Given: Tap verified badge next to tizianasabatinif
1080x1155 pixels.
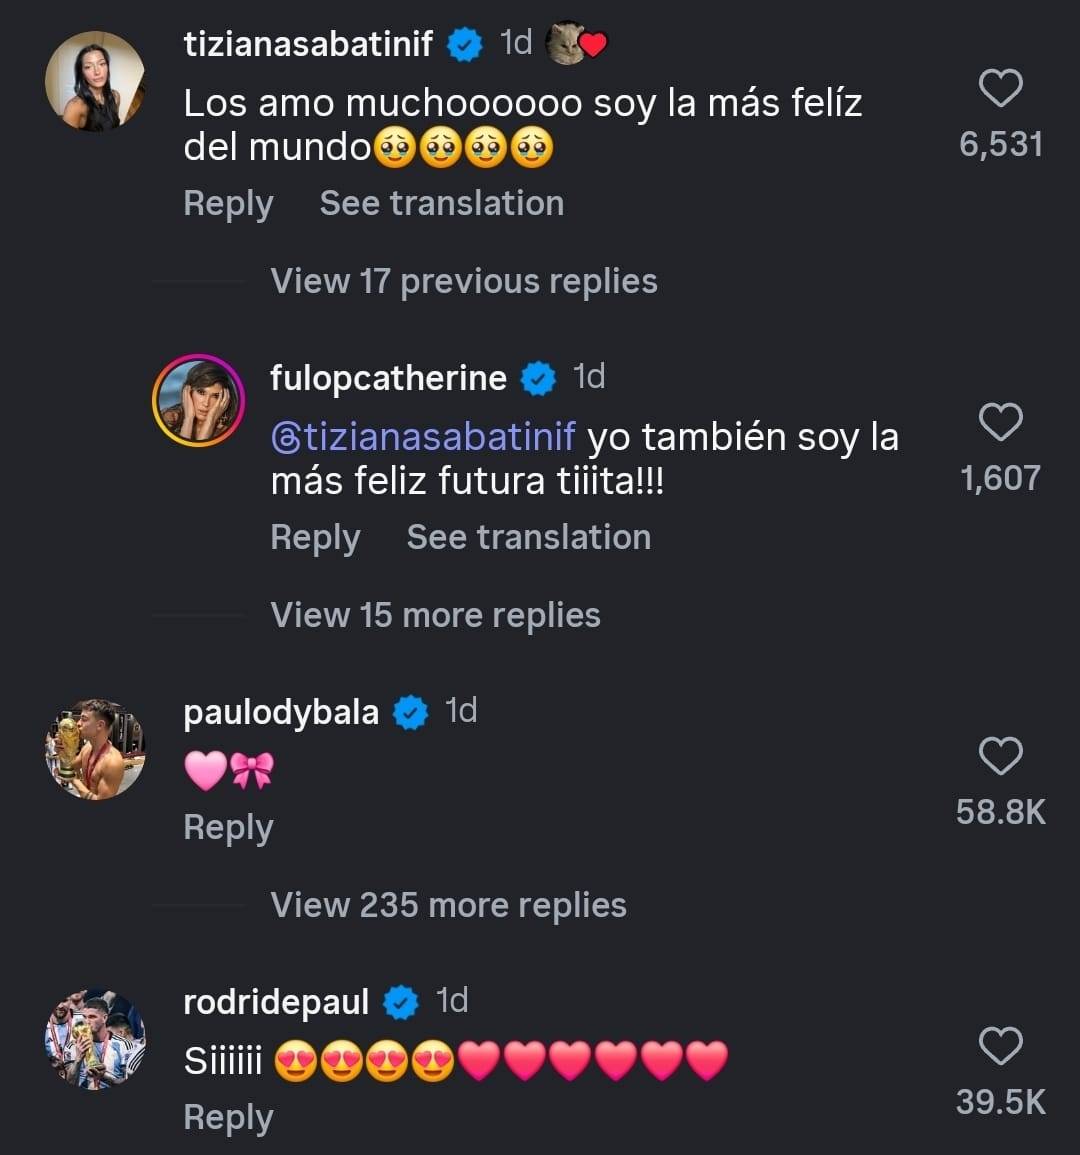Looking at the screenshot, I should 464,45.
